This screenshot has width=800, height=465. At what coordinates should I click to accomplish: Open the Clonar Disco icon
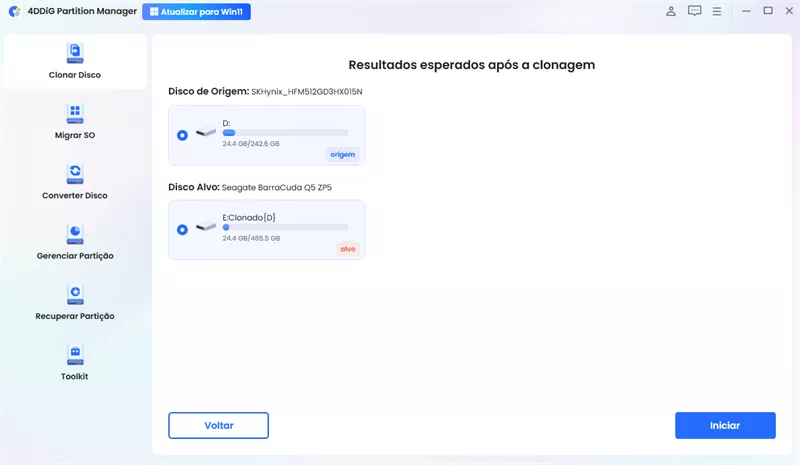pyautogui.click(x=75, y=53)
